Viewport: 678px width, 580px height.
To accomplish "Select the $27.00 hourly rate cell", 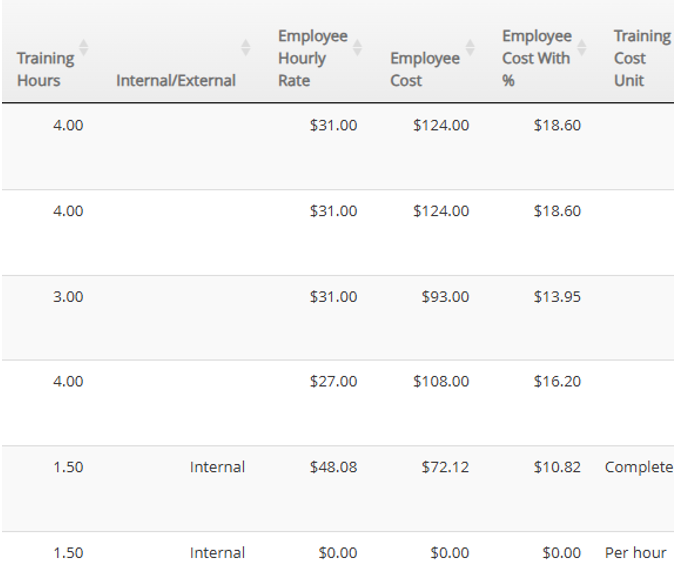I will pos(333,382).
